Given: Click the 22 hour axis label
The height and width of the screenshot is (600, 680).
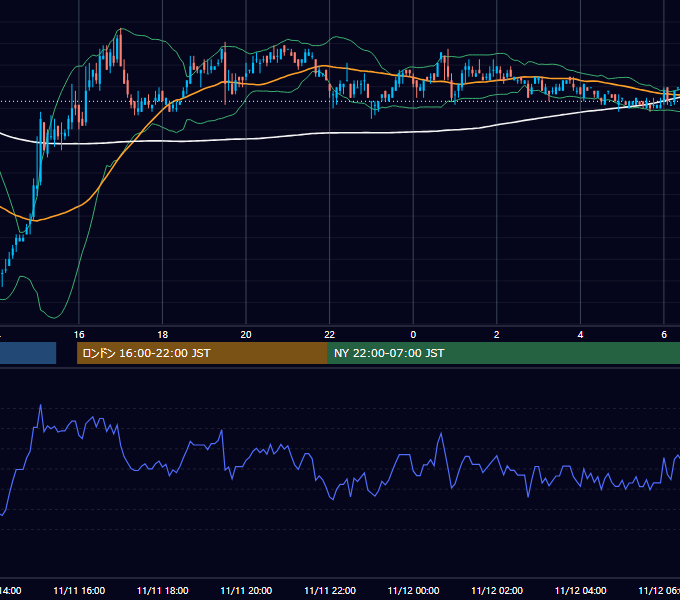Looking at the screenshot, I should point(330,335).
